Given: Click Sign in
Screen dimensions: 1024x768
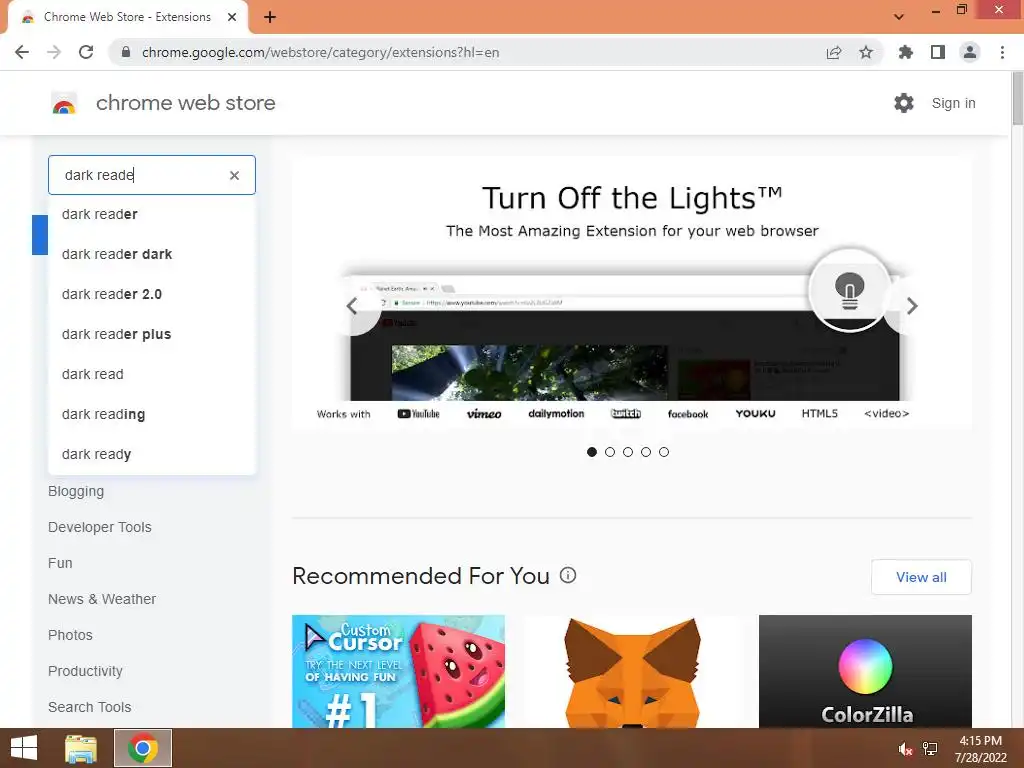Looking at the screenshot, I should click(953, 103).
